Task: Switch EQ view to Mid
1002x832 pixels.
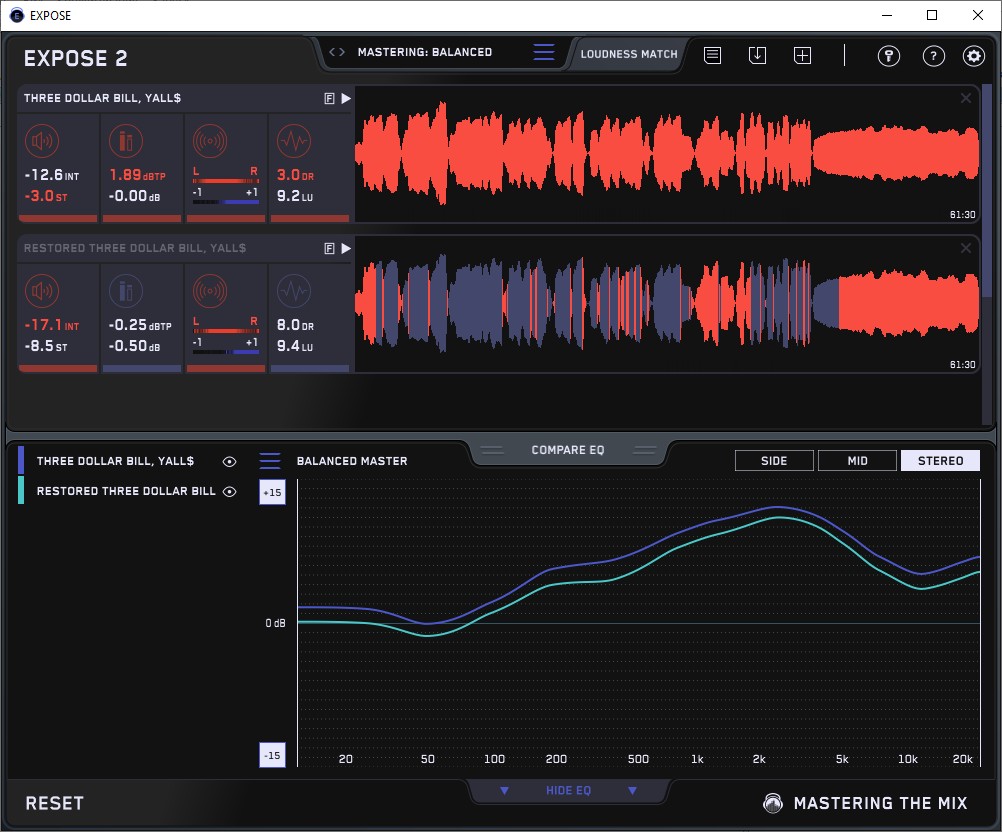Action: pos(857,461)
